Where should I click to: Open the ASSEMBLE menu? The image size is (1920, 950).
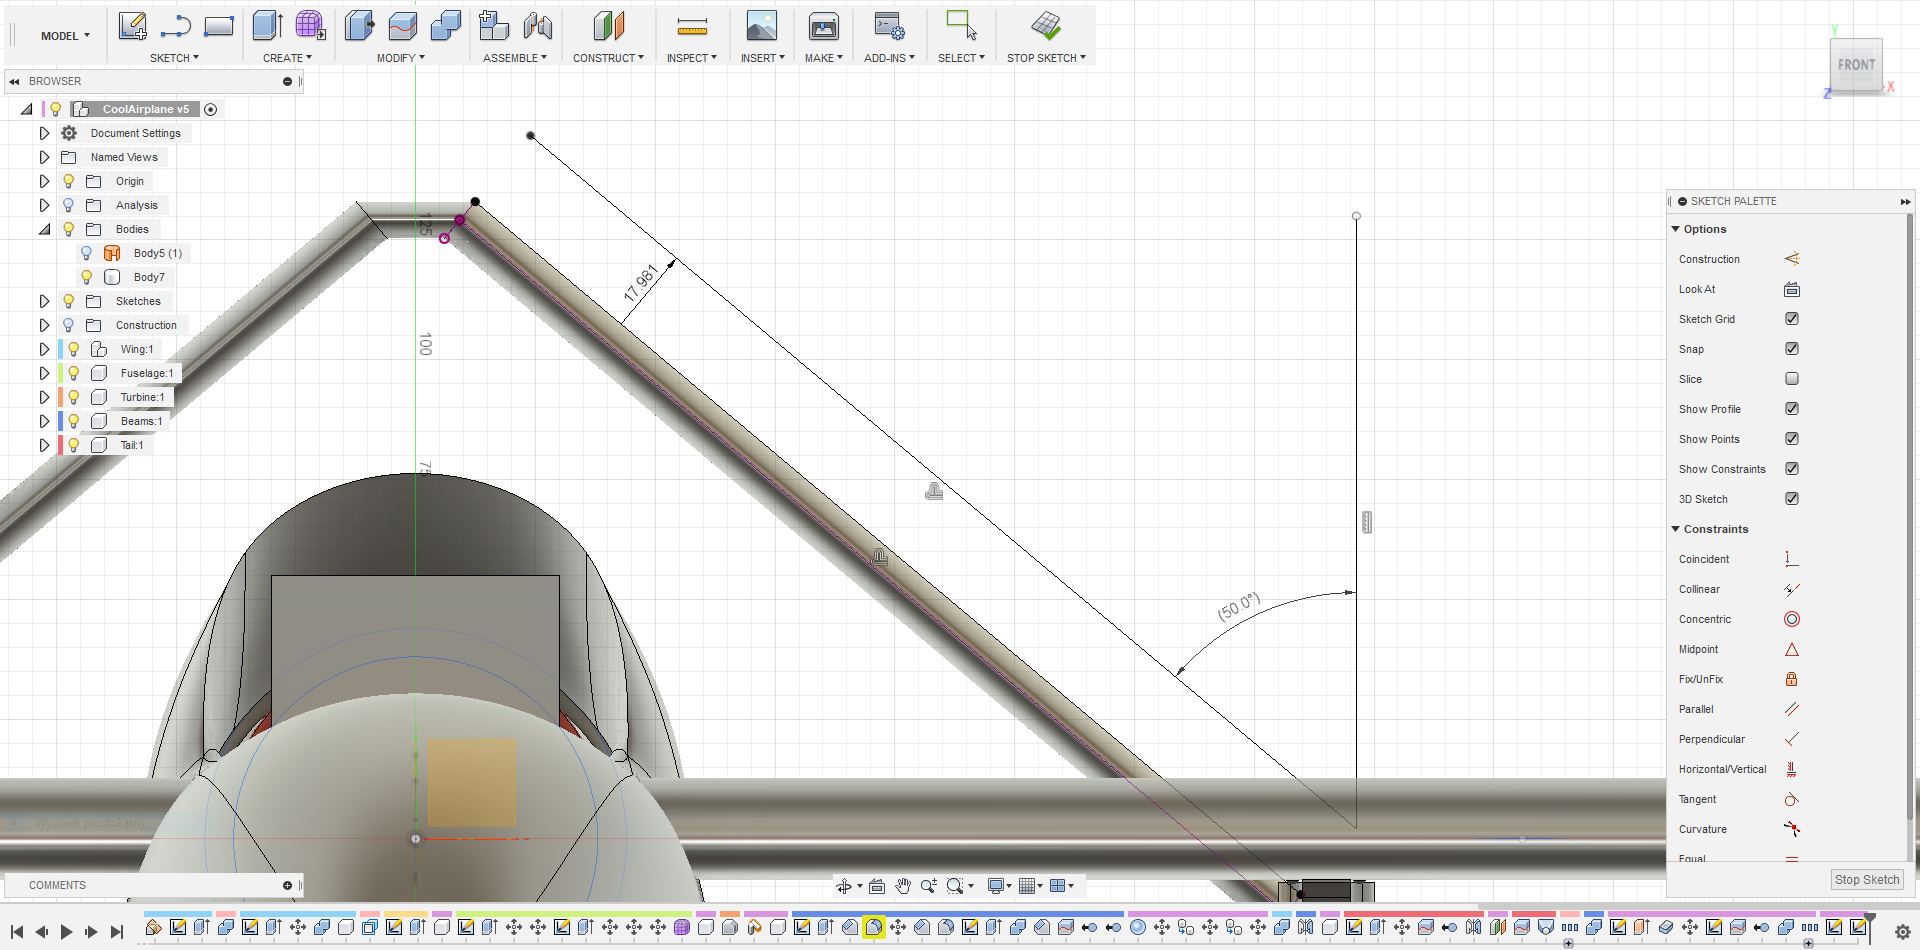click(x=515, y=58)
